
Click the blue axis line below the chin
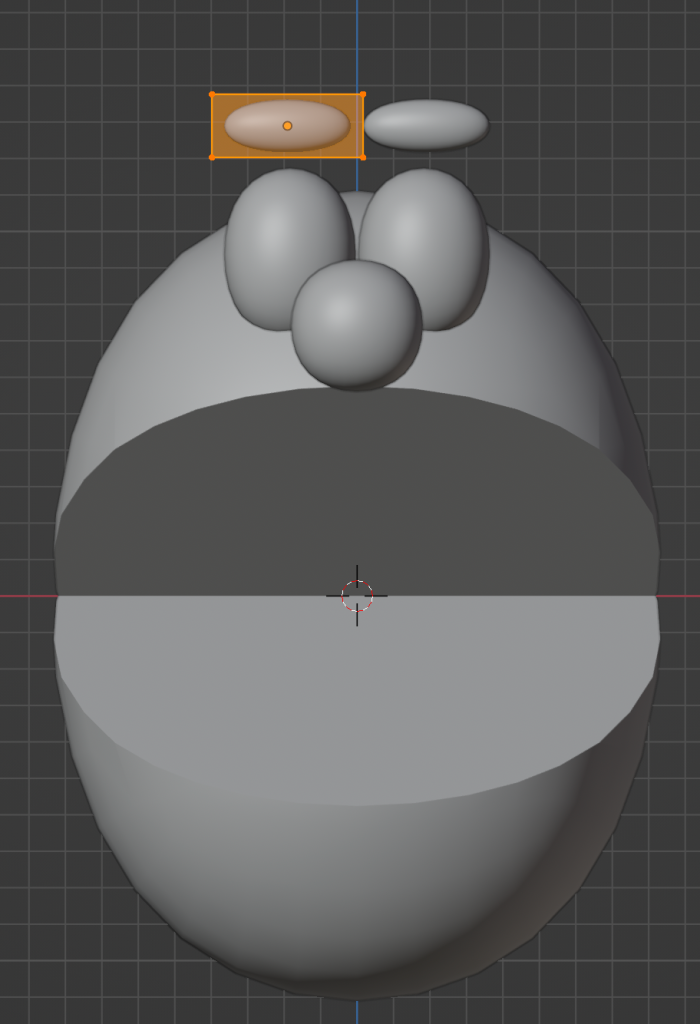[x=357, y=1010]
